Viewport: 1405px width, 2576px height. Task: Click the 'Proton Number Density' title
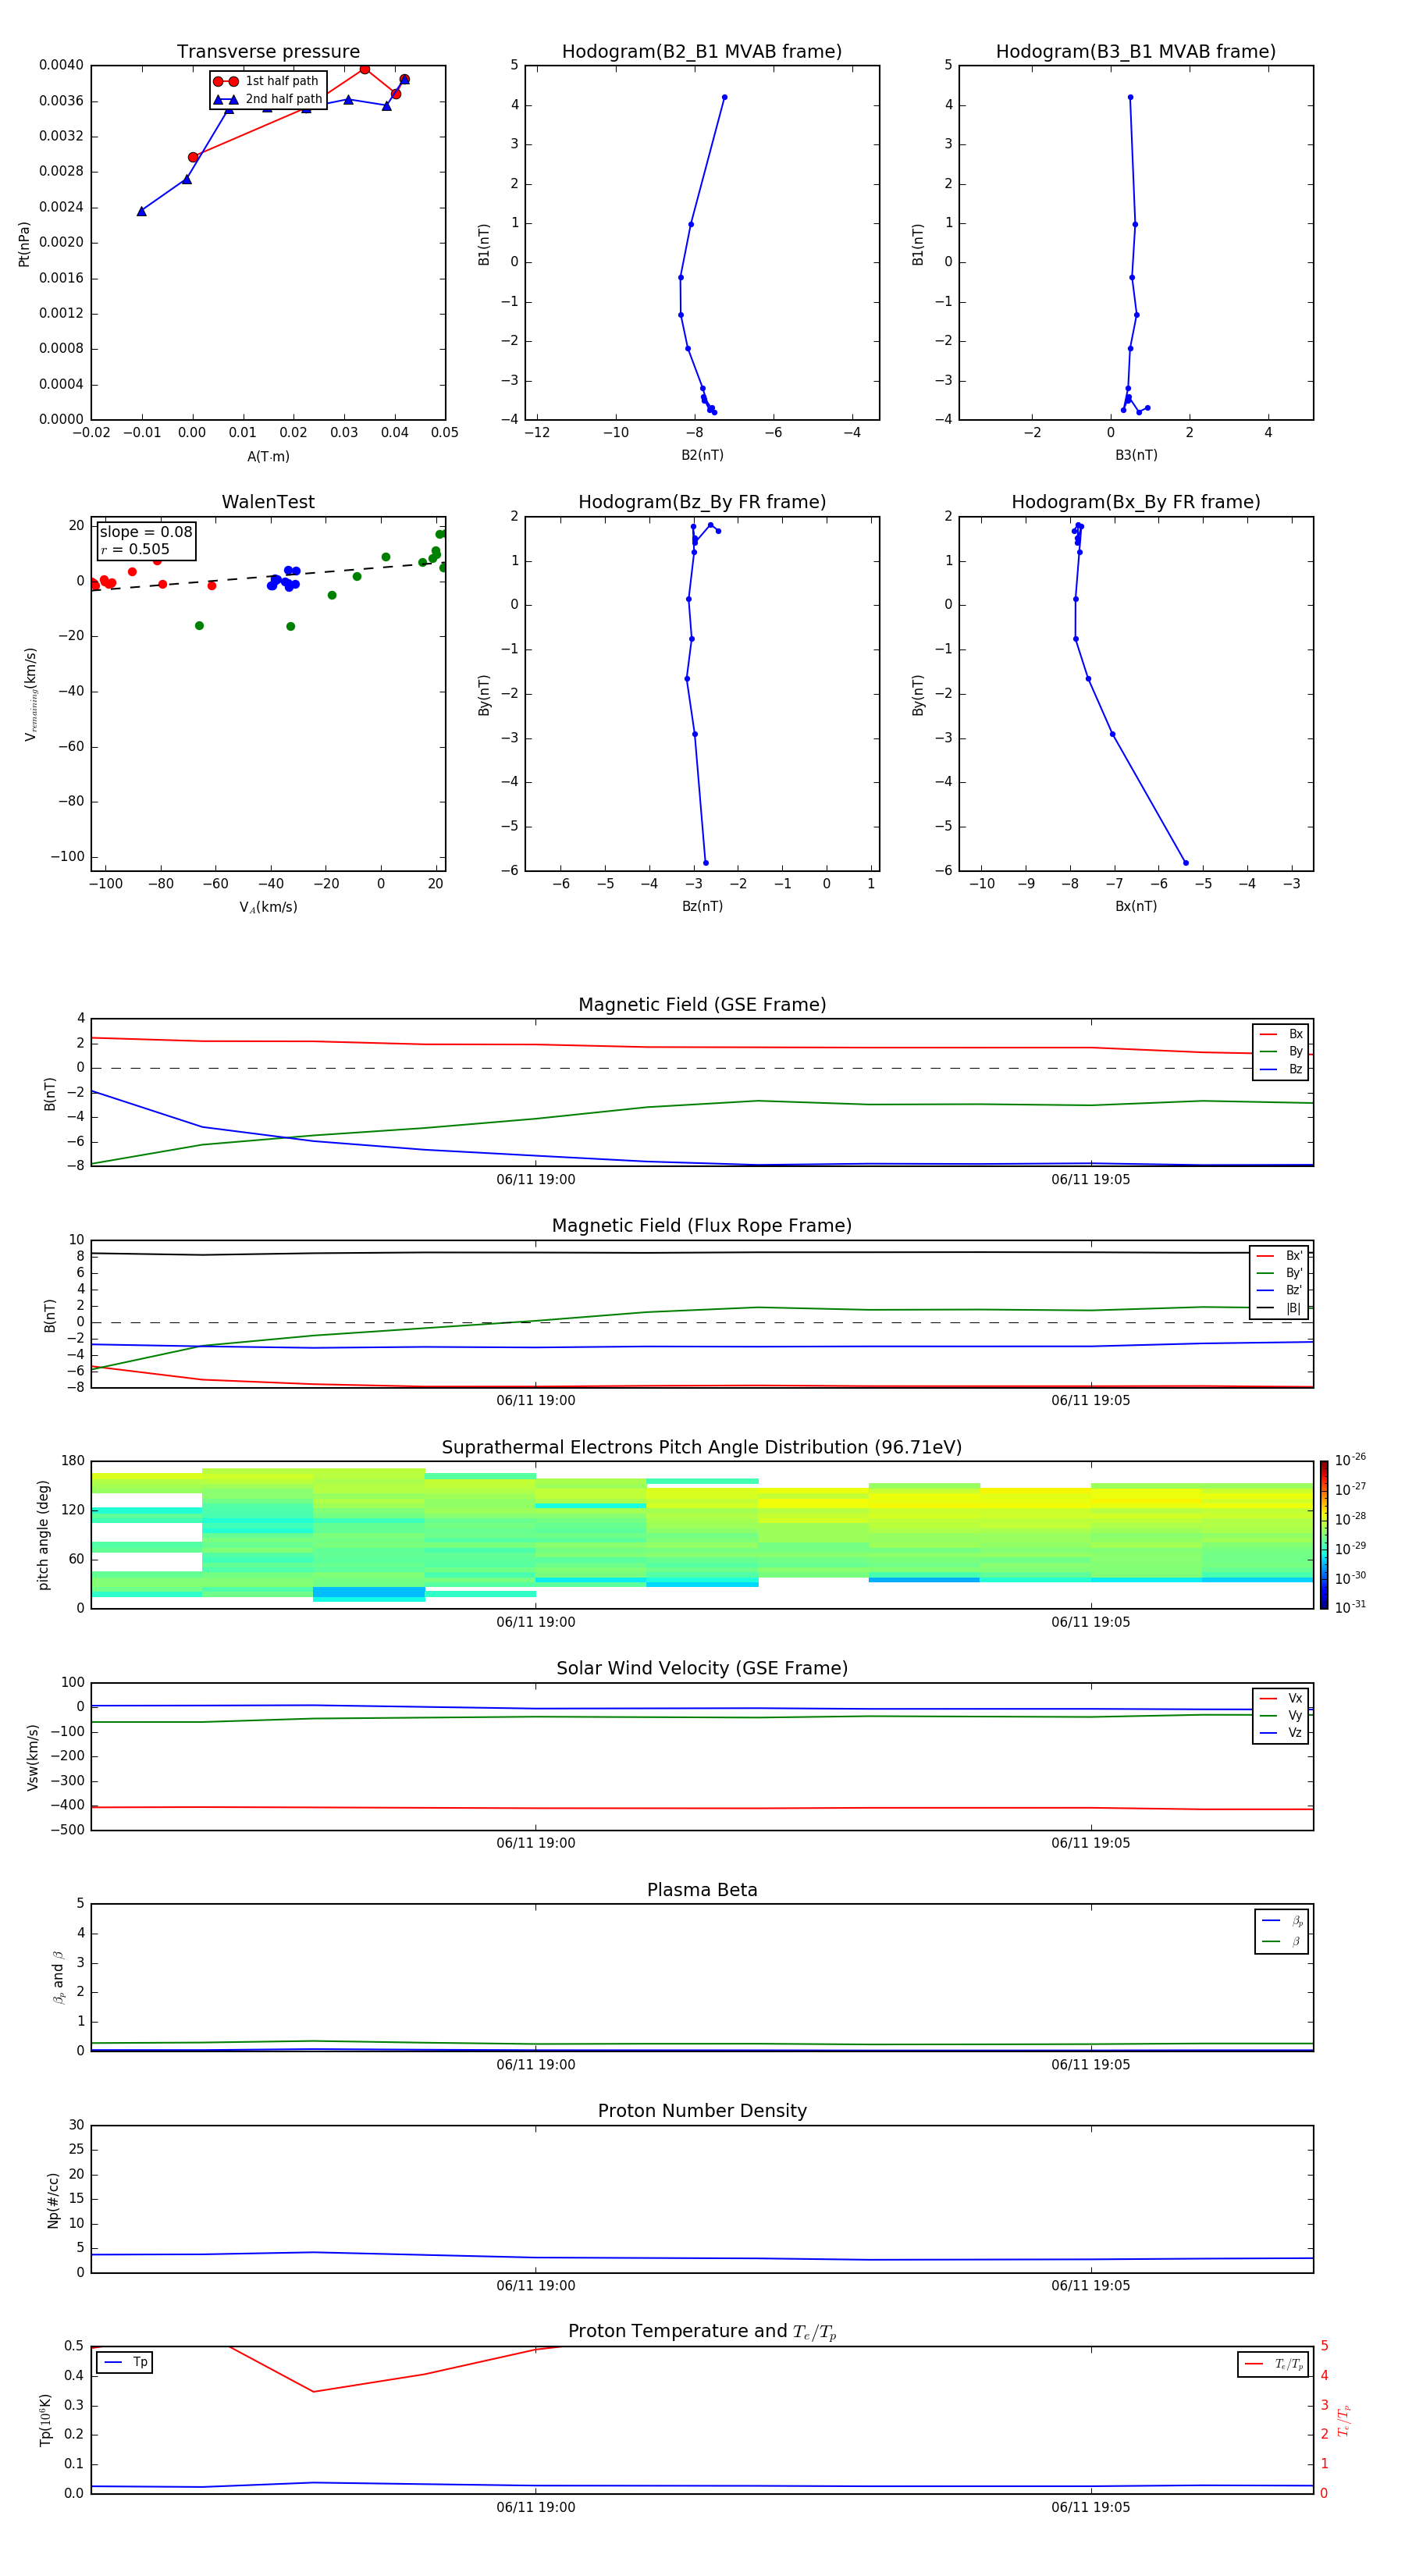point(702,2111)
